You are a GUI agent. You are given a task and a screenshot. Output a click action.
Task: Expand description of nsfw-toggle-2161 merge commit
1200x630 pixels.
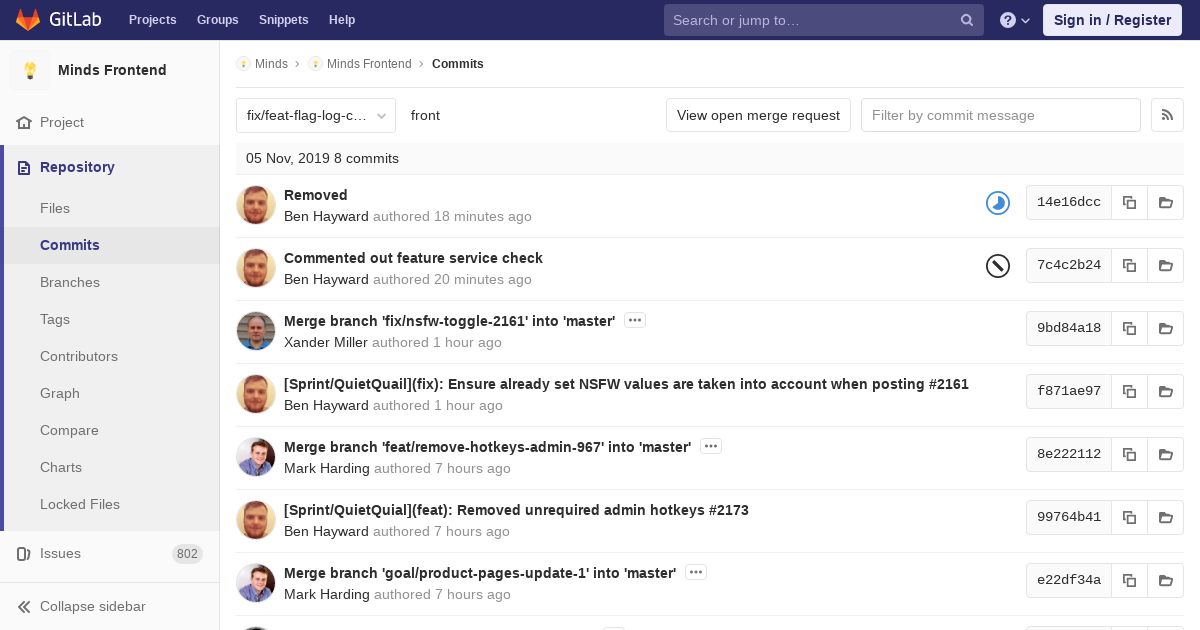click(635, 320)
